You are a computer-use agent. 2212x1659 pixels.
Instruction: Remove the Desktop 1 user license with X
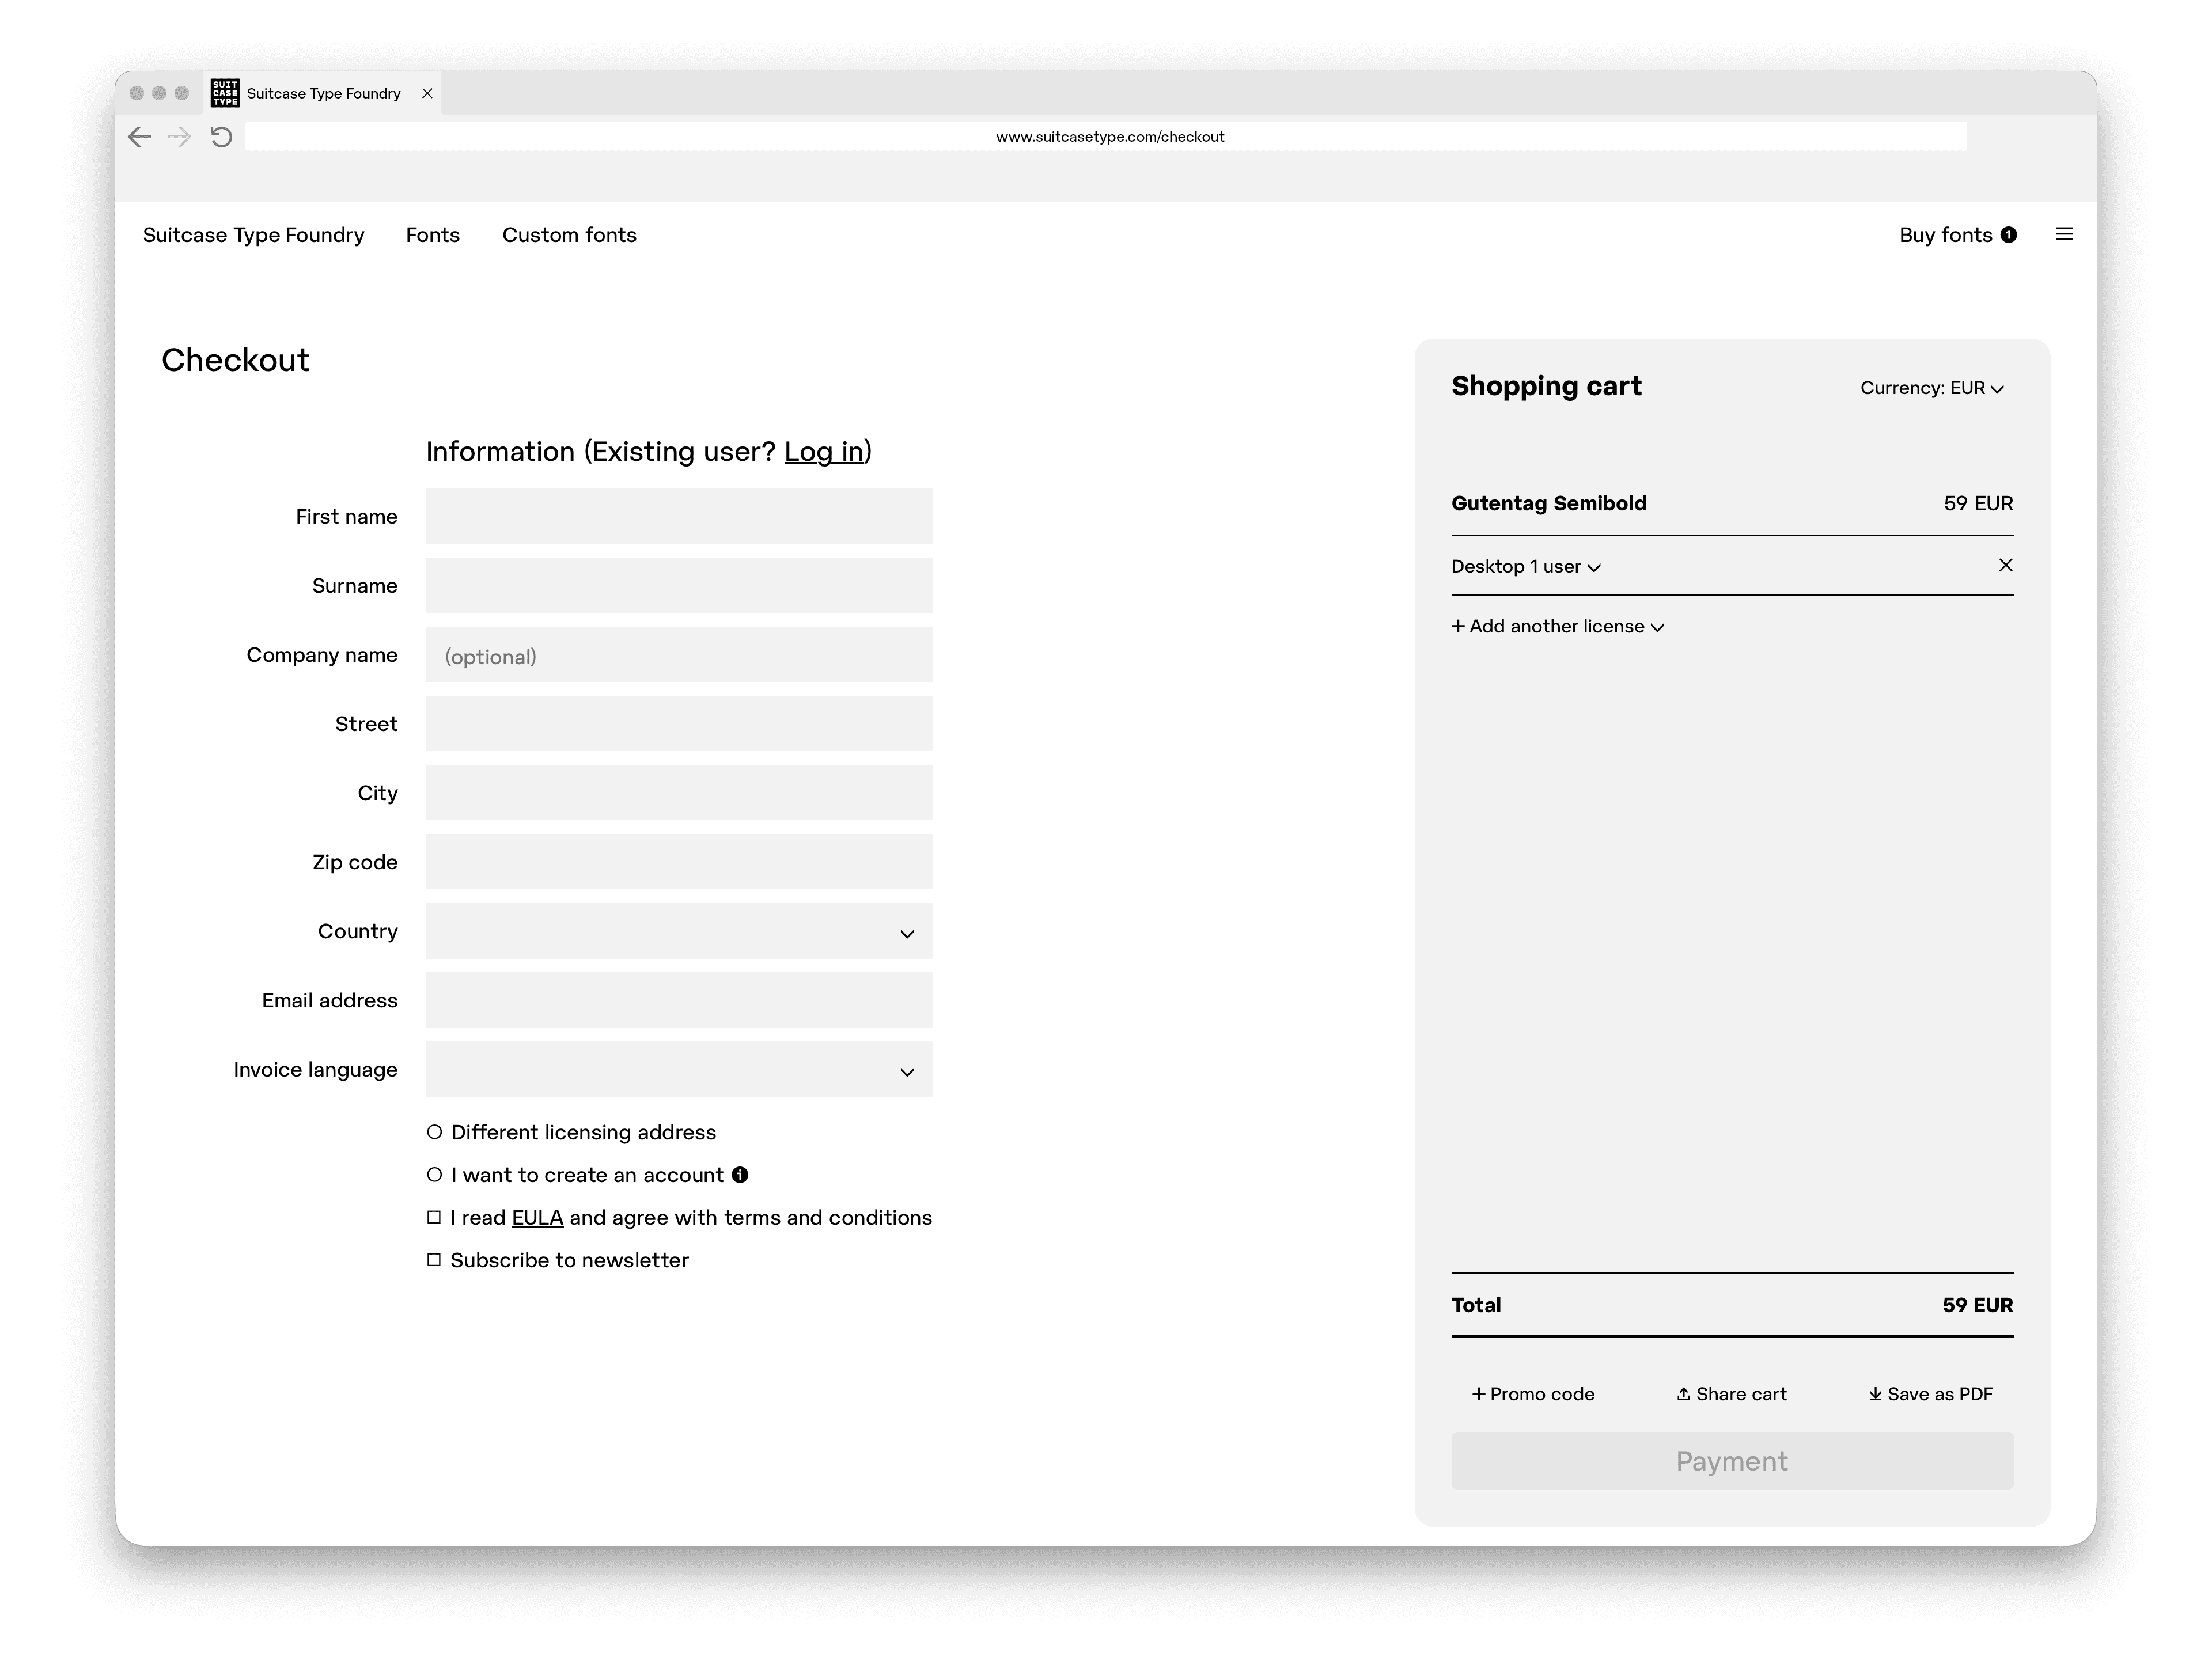[x=2005, y=565]
